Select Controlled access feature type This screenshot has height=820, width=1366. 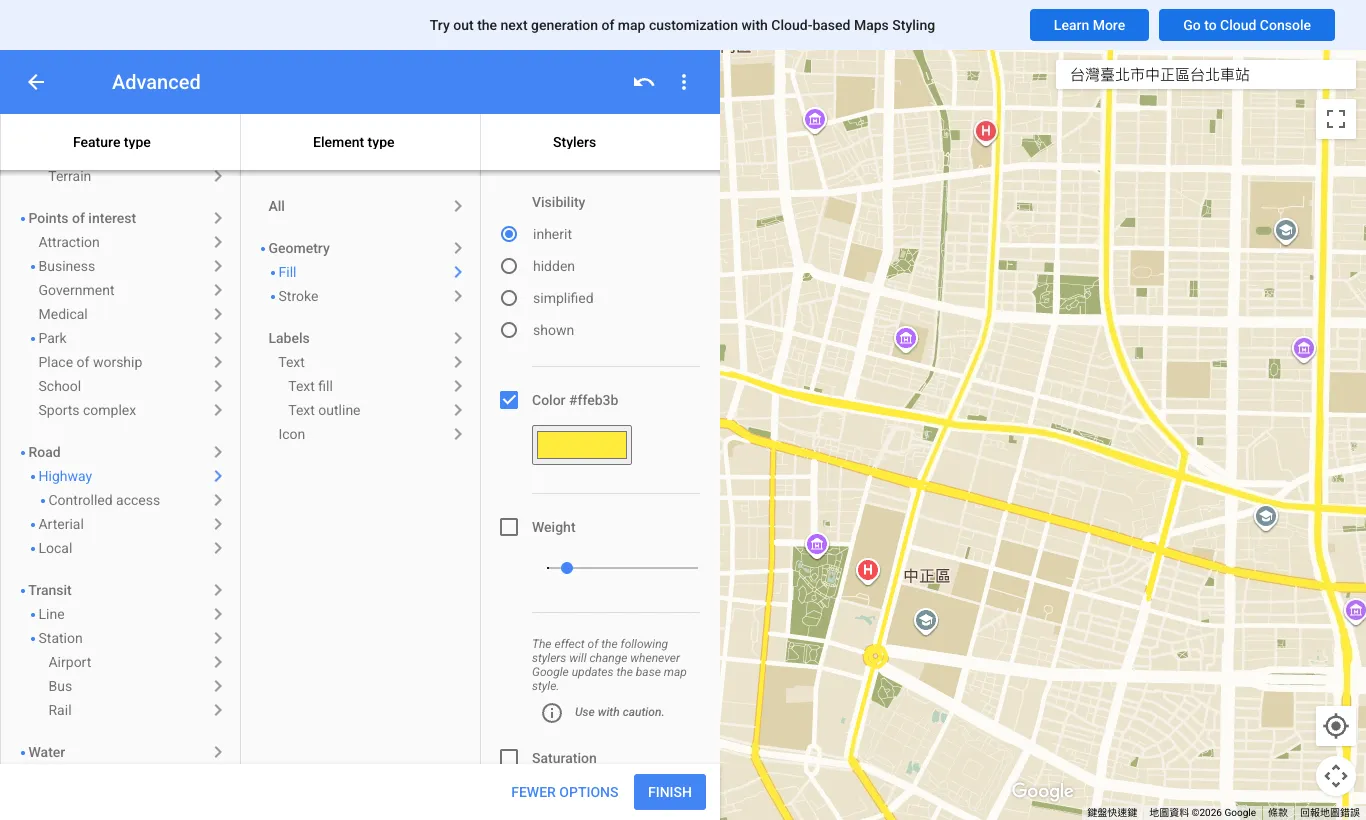(x=104, y=500)
